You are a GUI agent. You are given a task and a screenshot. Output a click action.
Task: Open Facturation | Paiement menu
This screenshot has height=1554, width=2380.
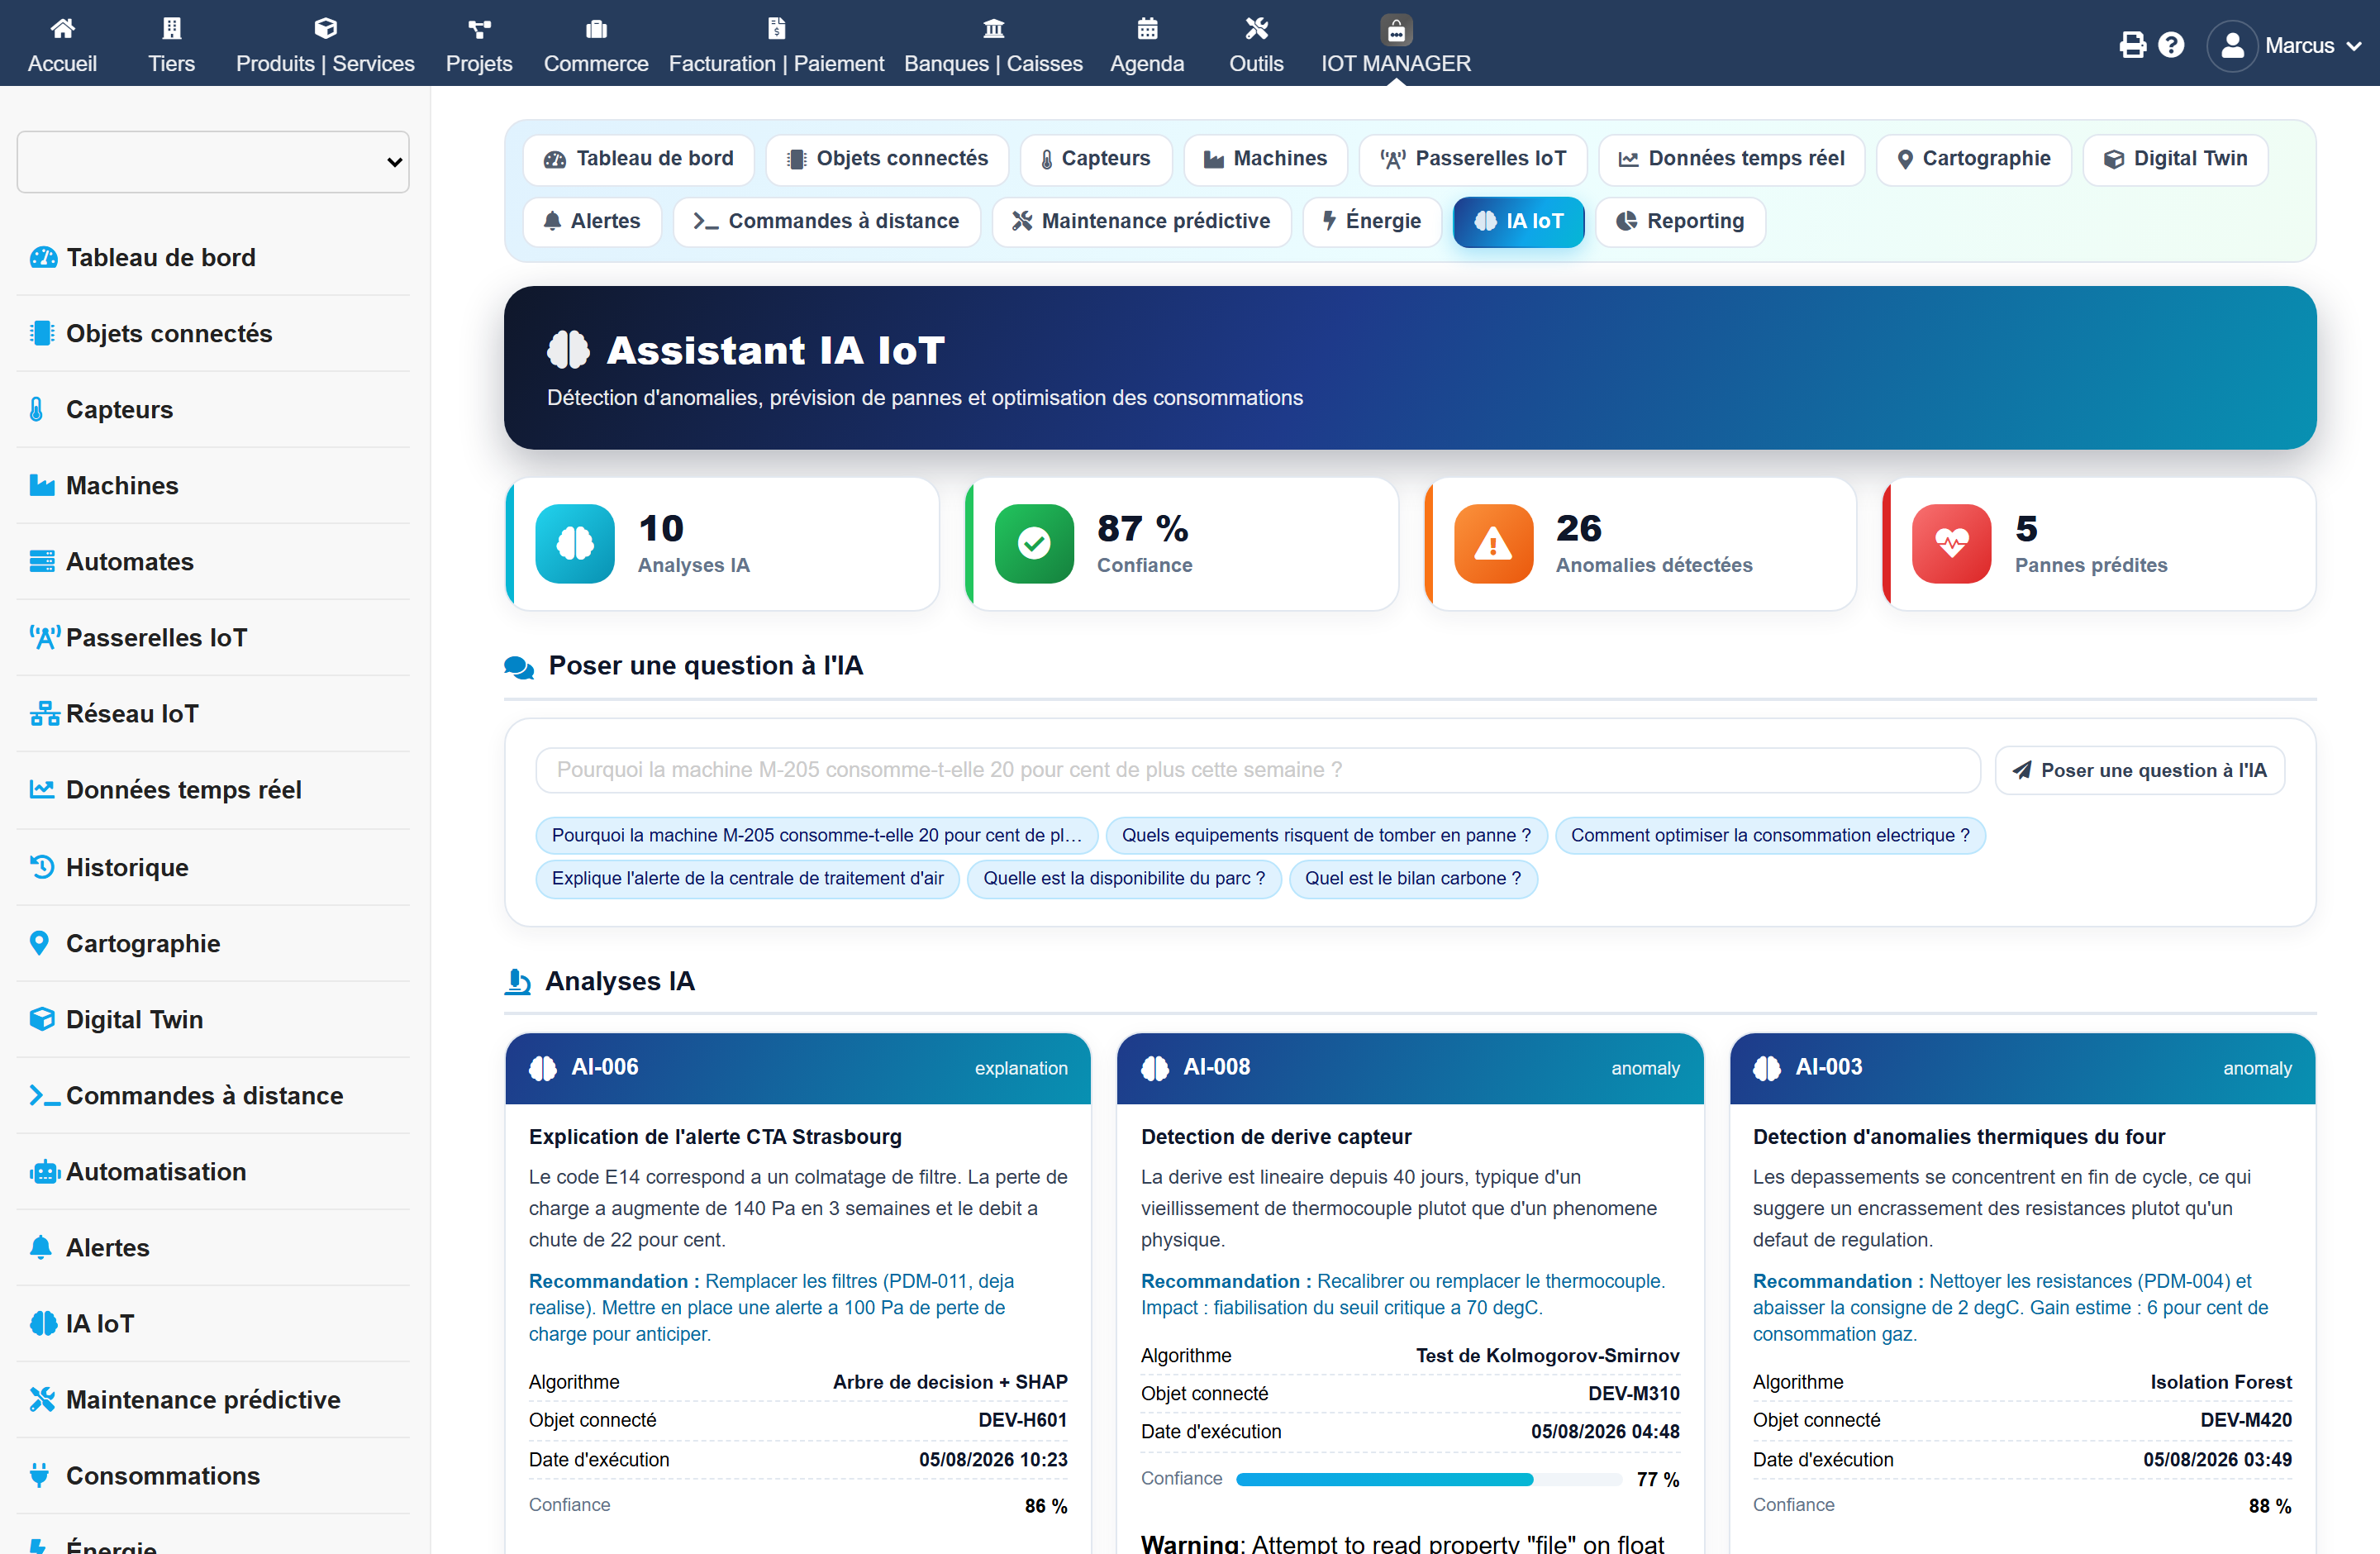coord(776,45)
